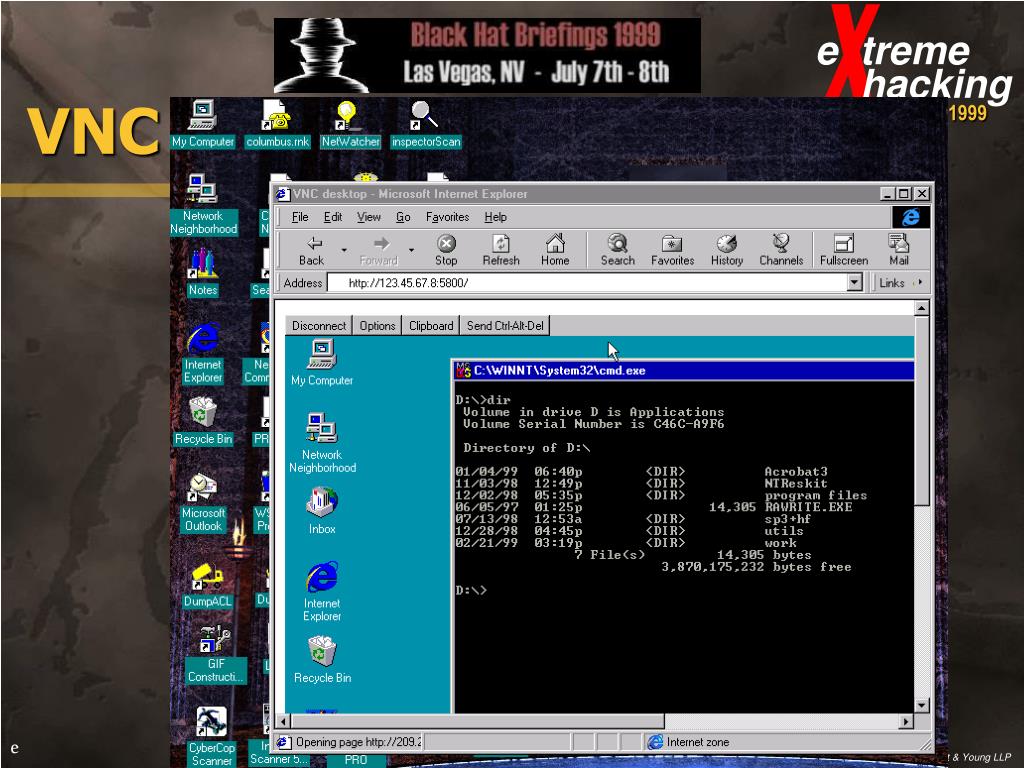
Task: Expand the Links toolbar chevron
Action: coord(919,282)
